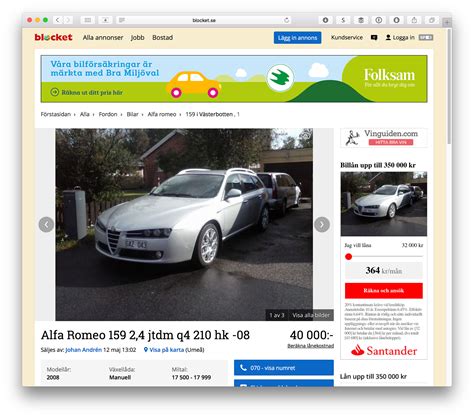Click the Alla breadcrumb
The image size is (474, 418).
[85, 114]
